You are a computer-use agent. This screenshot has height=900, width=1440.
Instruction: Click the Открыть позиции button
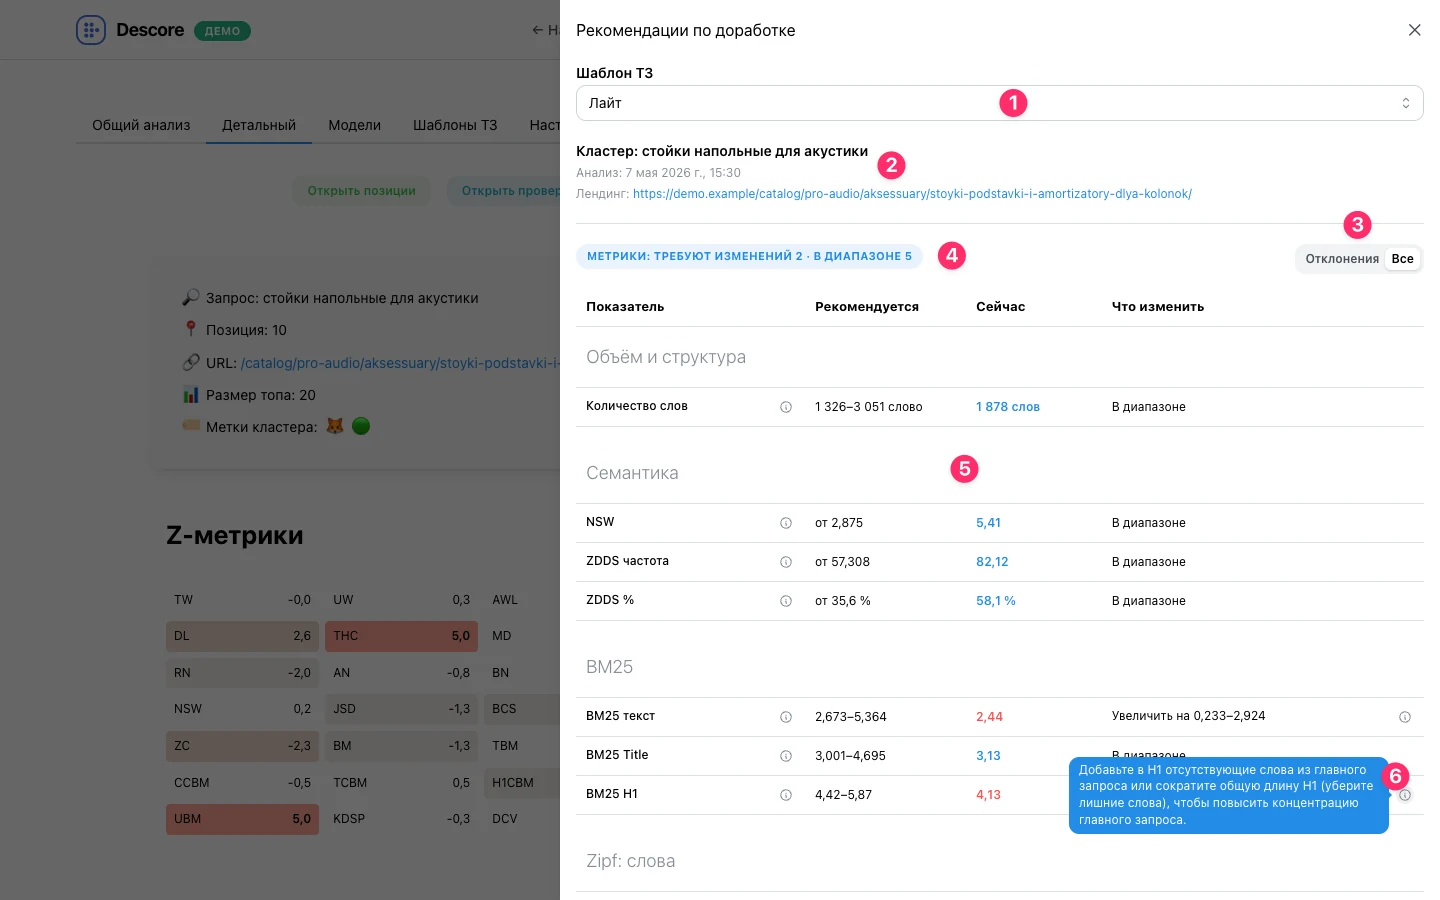coord(361,191)
